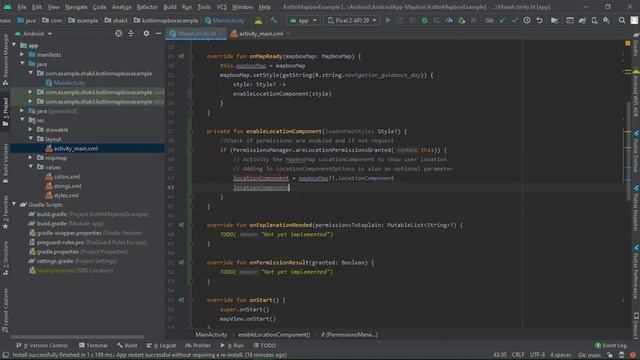The width and height of the screenshot is (640, 360).
Task: Hide the Project panel with minus icon
Action: point(158,33)
